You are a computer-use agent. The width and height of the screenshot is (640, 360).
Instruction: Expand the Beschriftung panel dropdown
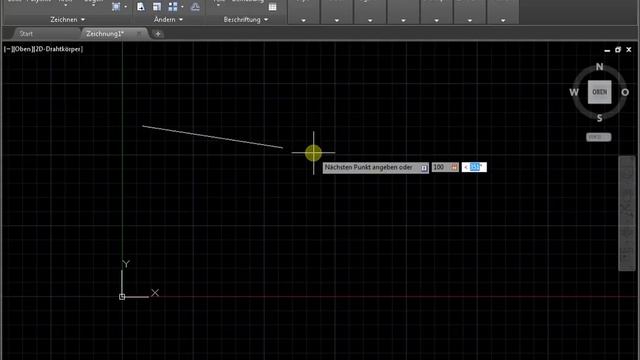coord(246,20)
